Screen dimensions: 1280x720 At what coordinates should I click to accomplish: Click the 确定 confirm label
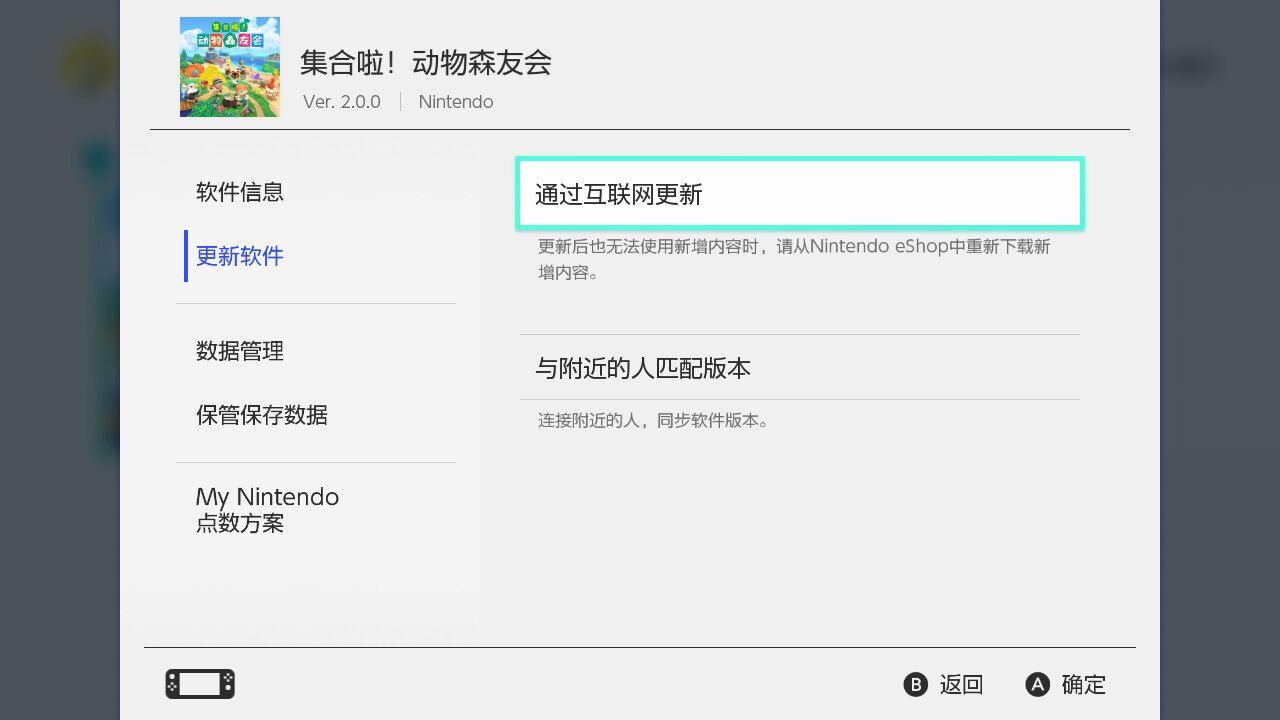pos(1083,684)
